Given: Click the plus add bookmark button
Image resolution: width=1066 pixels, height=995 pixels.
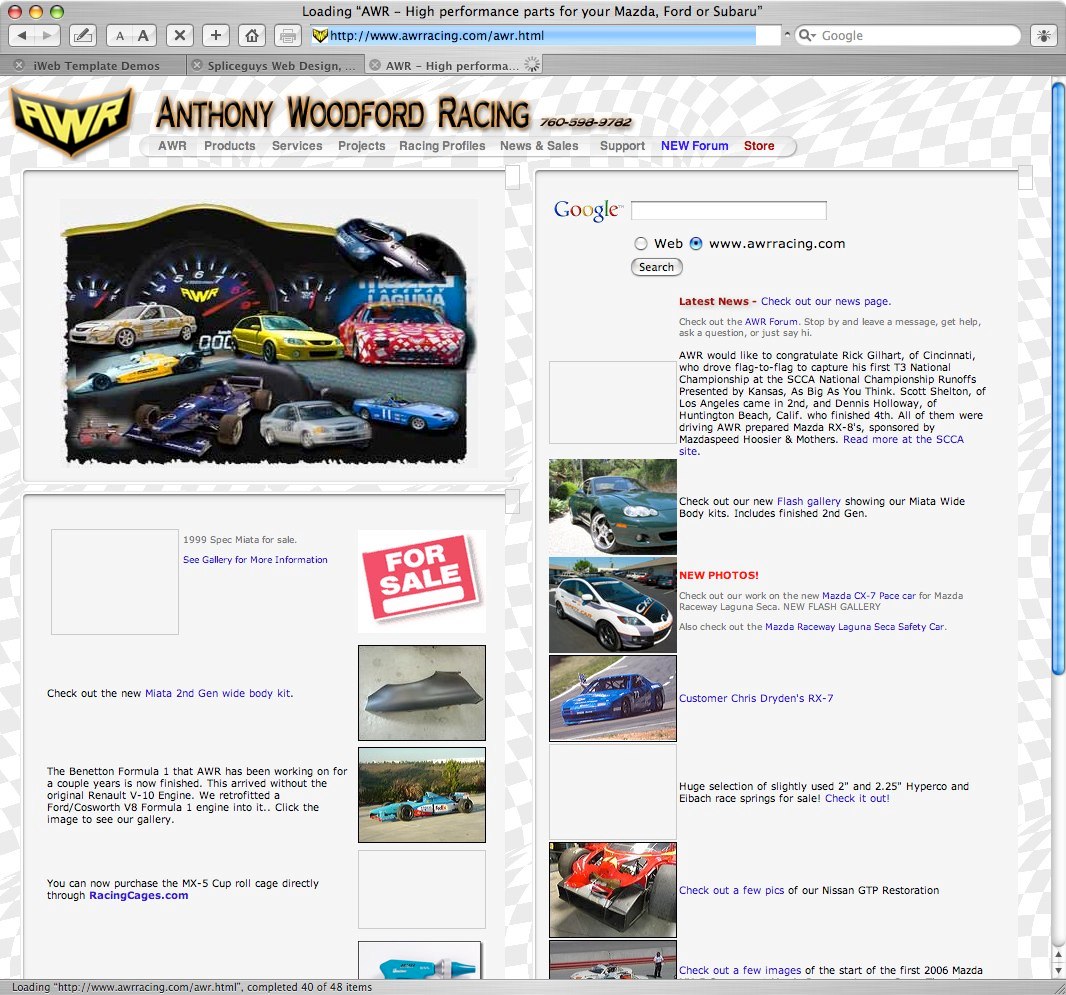Looking at the screenshot, I should pos(216,35).
